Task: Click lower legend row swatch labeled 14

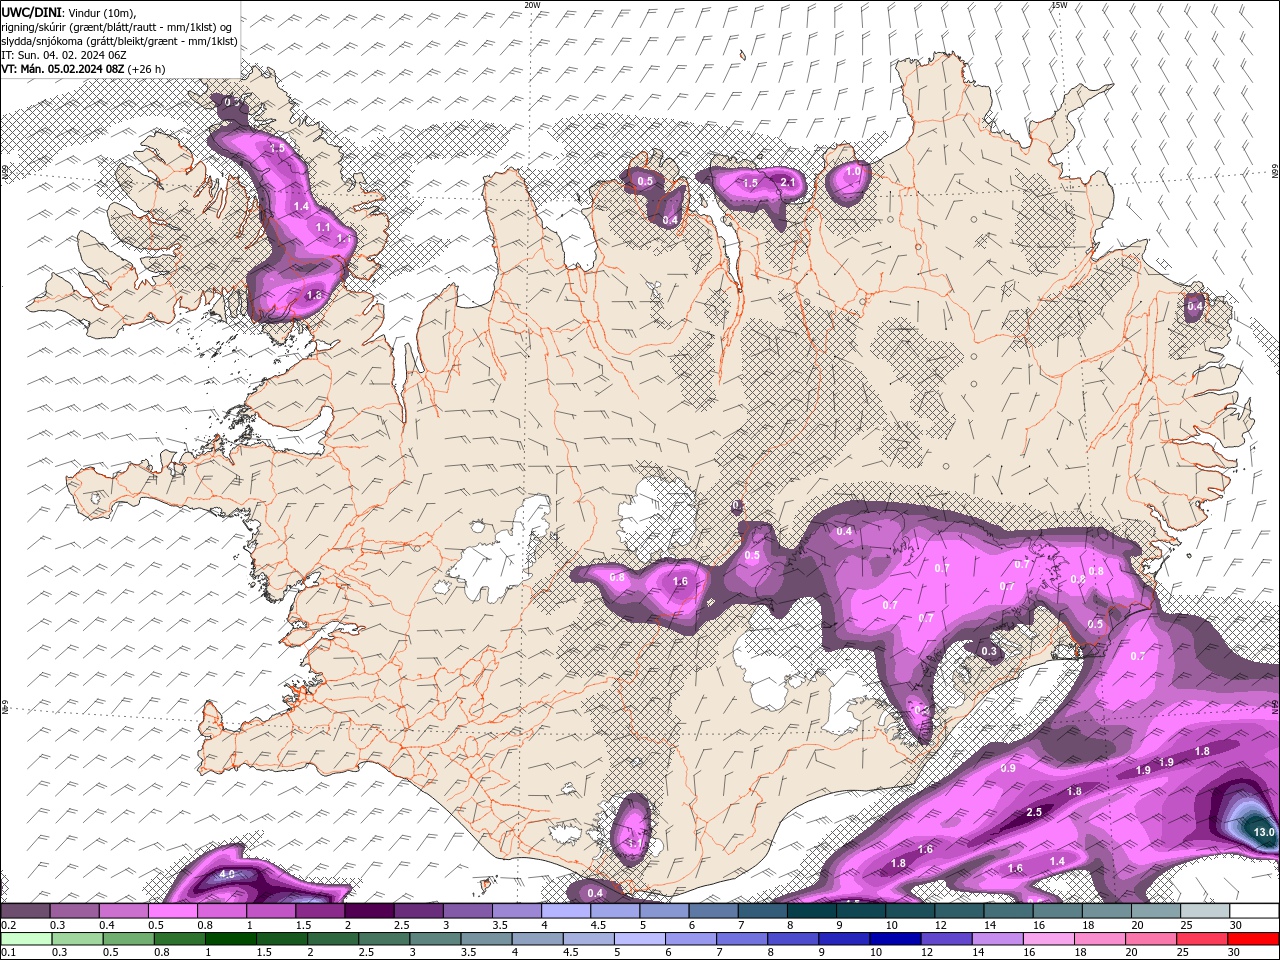Action: point(996,938)
